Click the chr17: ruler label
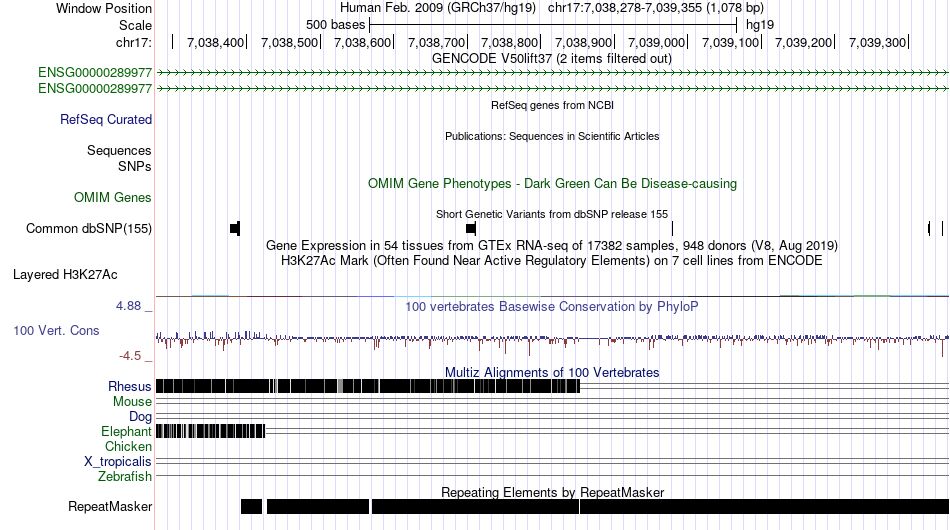This screenshot has width=950, height=530. (134, 42)
